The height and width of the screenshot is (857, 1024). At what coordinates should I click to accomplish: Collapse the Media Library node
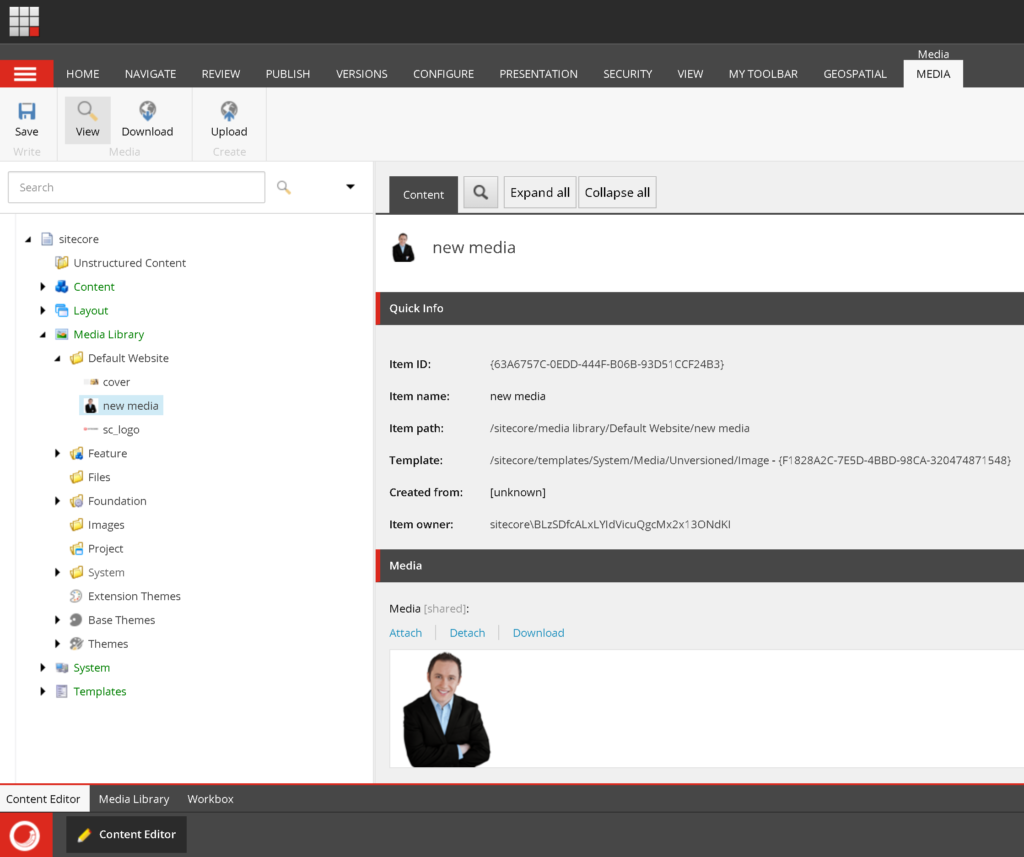(x=43, y=334)
